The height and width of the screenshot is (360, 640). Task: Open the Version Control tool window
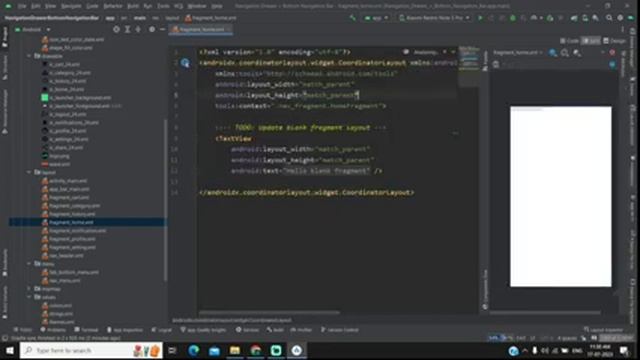pos(340,330)
